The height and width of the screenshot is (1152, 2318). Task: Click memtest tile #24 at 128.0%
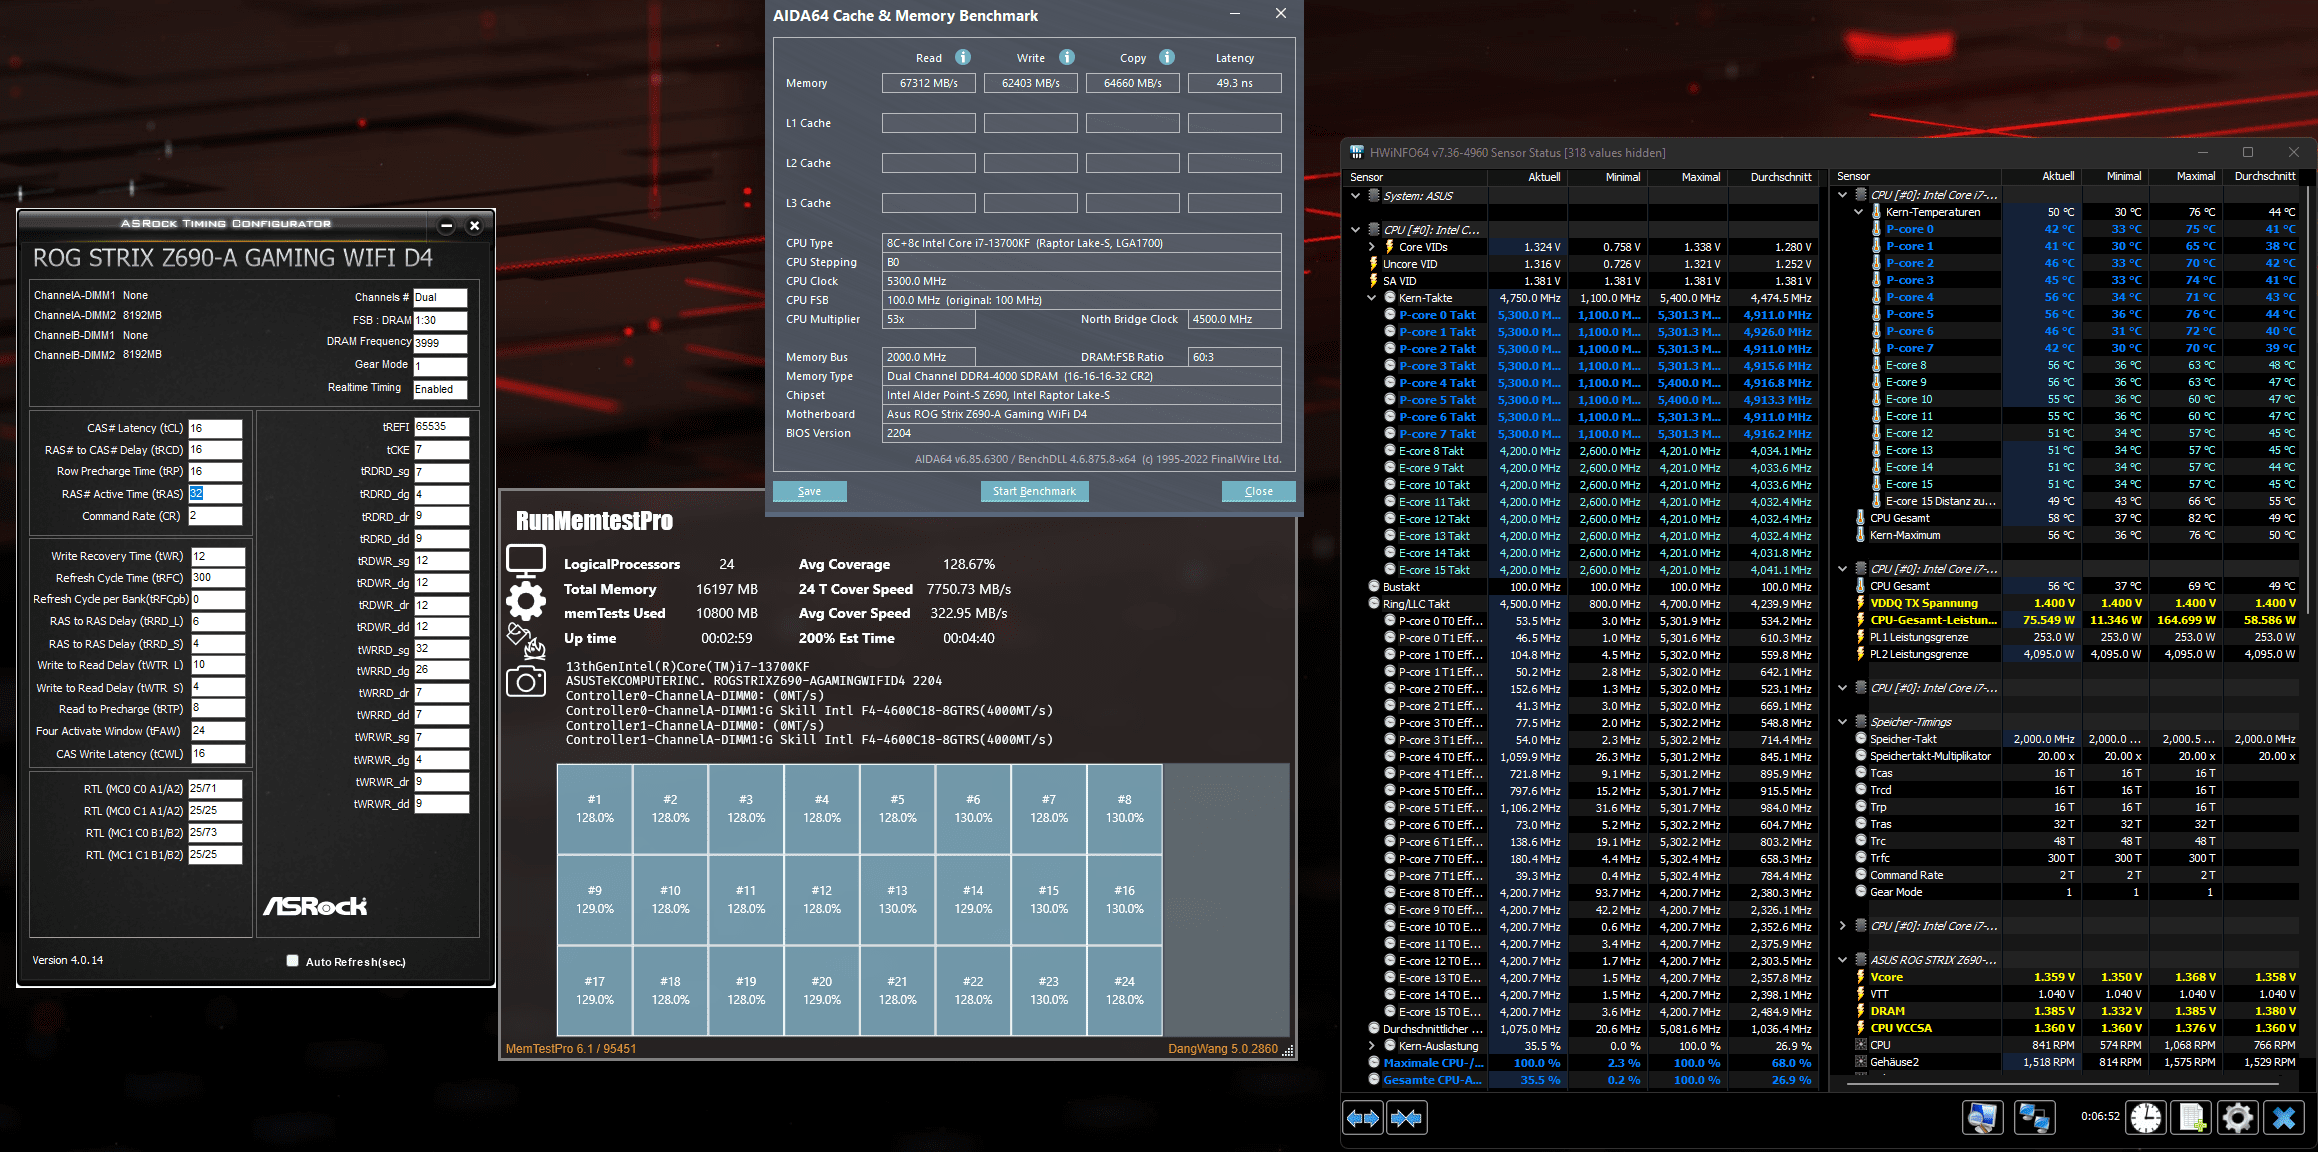point(1124,991)
